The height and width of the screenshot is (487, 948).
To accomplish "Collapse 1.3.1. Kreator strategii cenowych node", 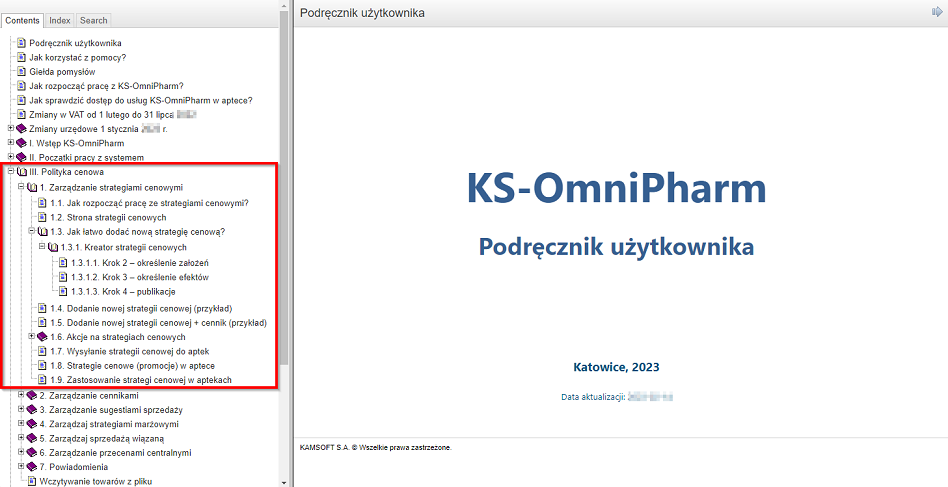I will (x=42, y=247).
